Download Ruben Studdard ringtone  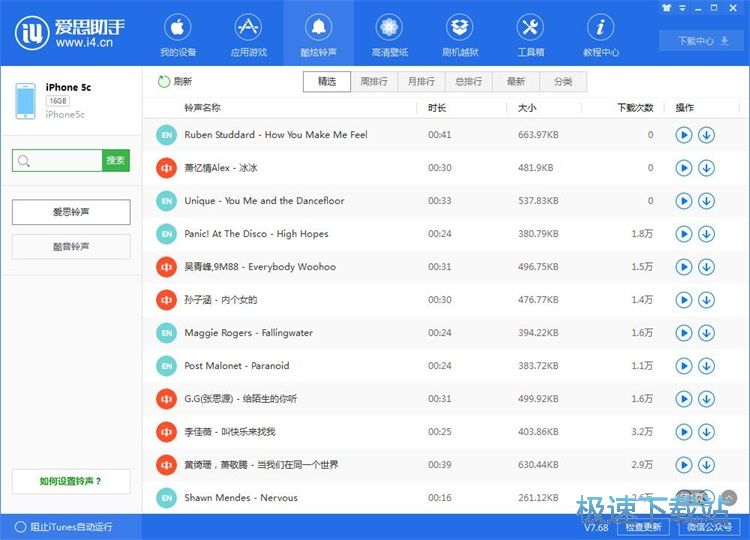706,135
